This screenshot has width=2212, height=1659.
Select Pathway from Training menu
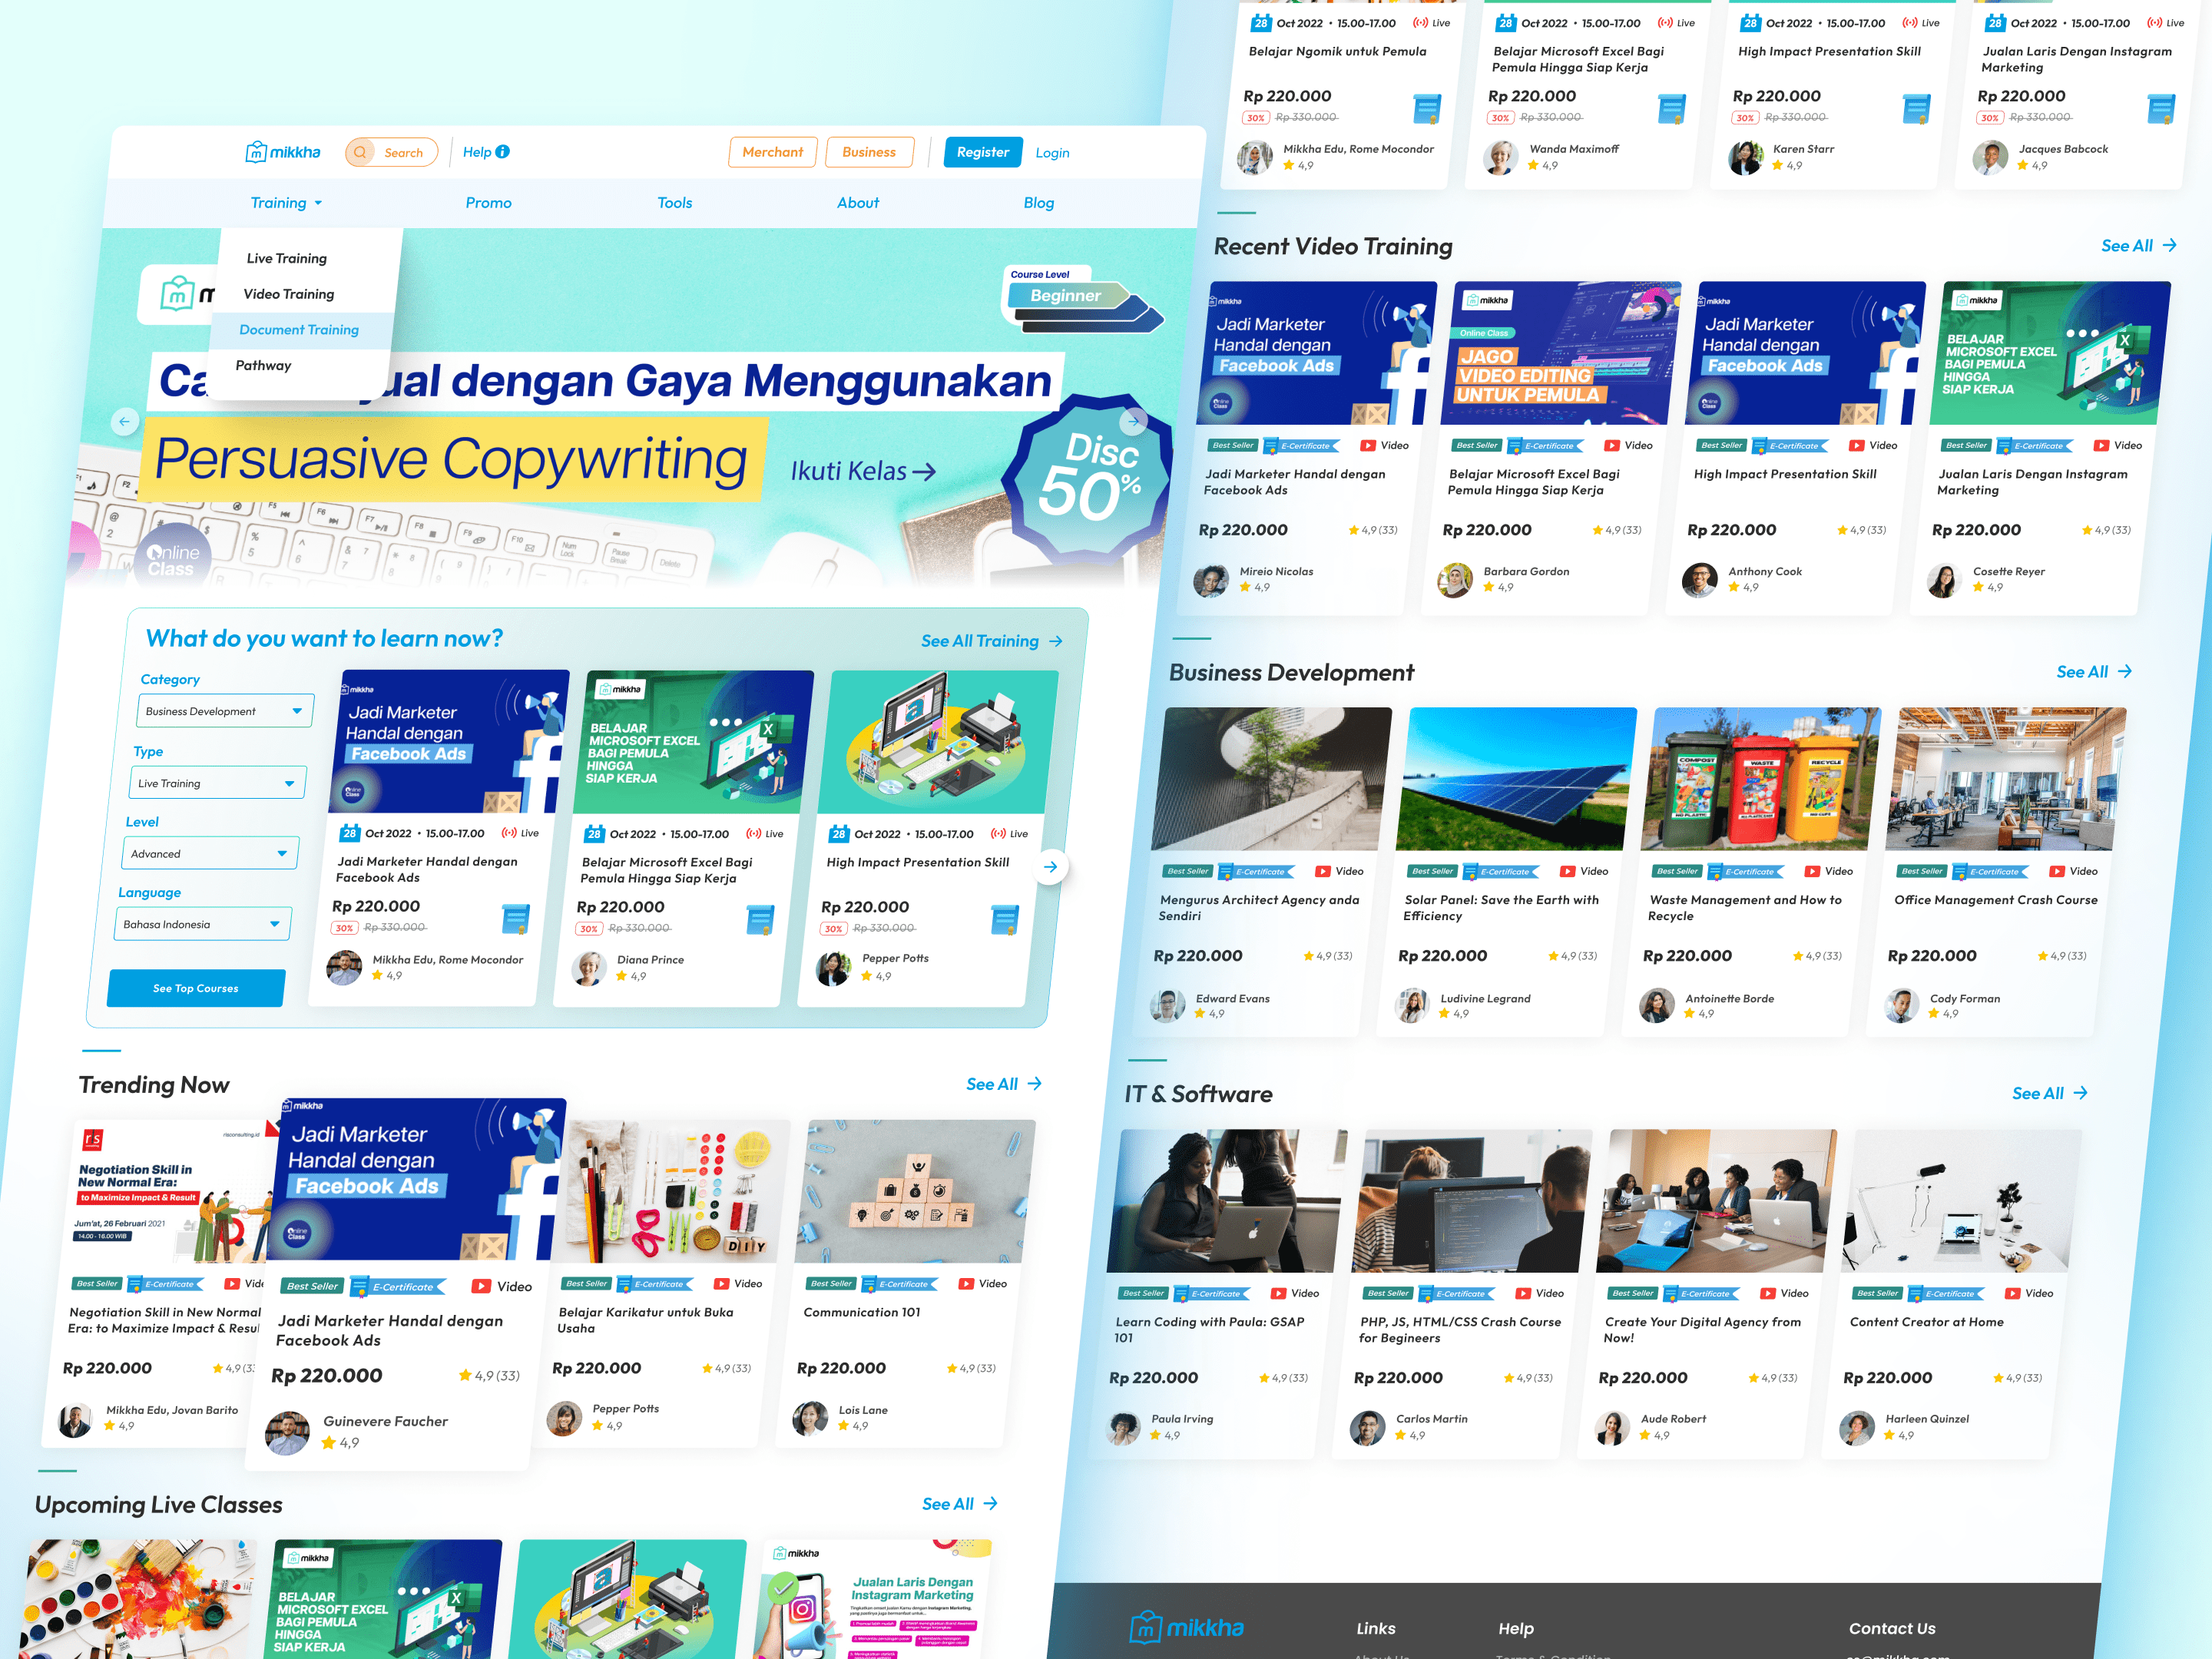coord(263,365)
